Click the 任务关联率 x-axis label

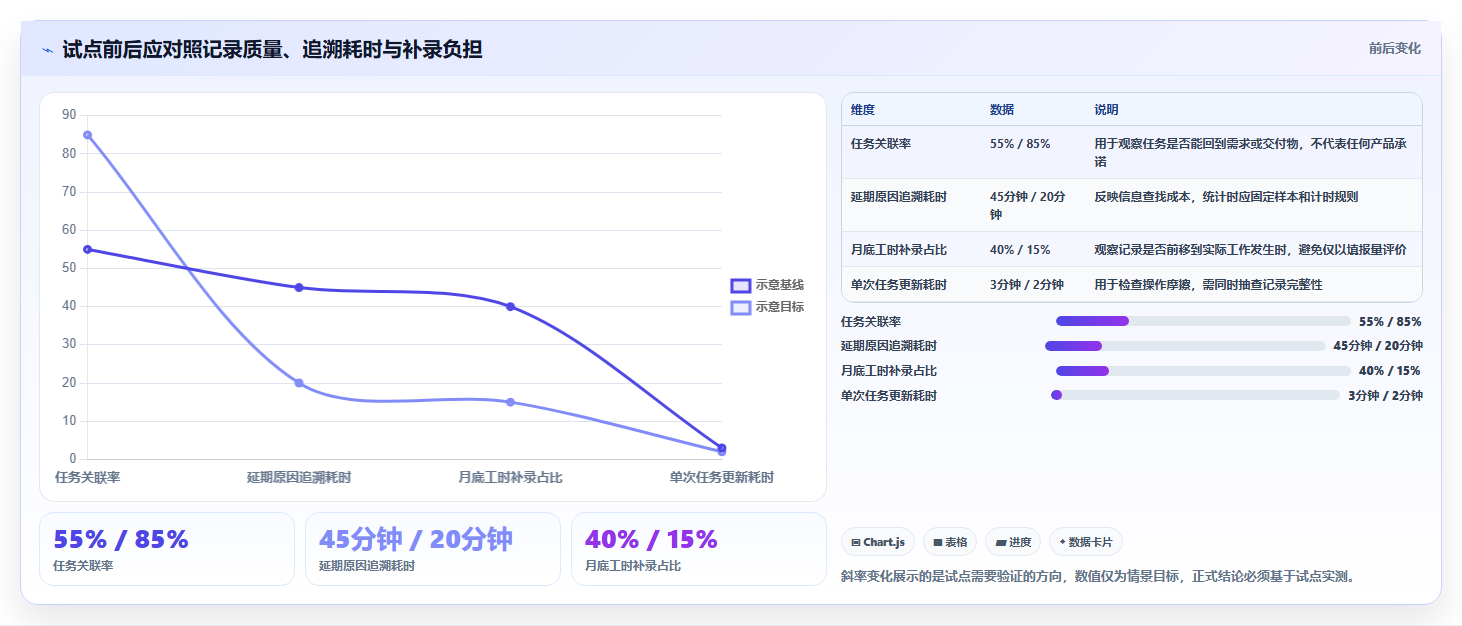88,477
